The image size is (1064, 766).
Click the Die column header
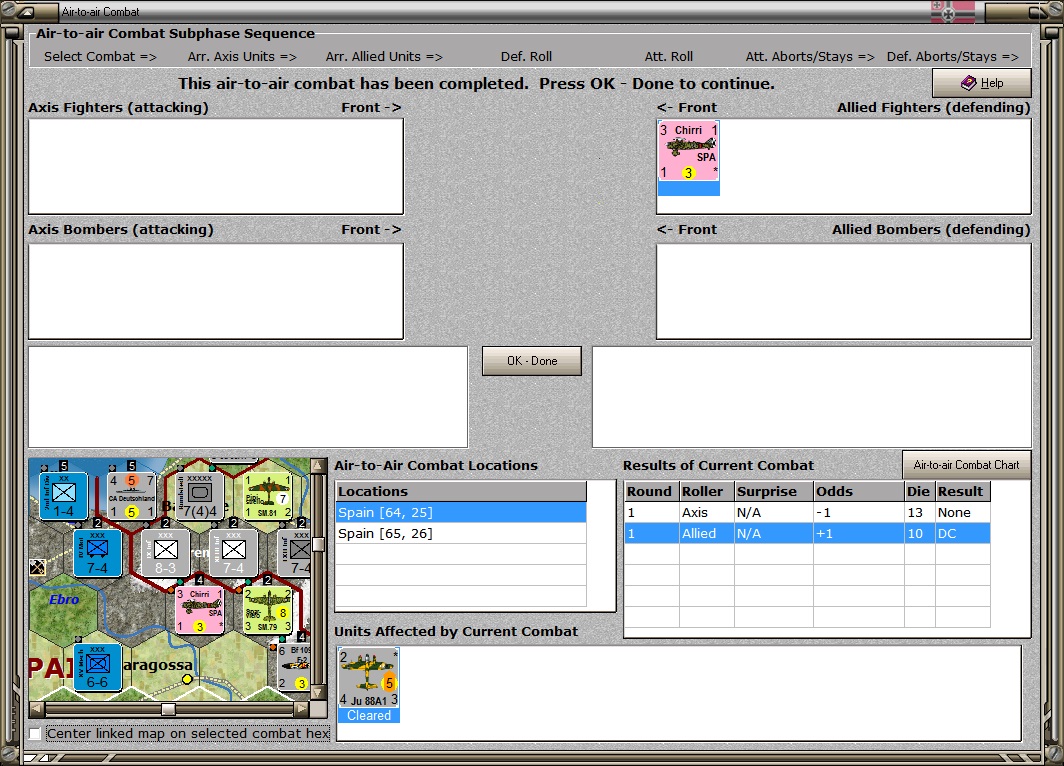pyautogui.click(x=919, y=491)
